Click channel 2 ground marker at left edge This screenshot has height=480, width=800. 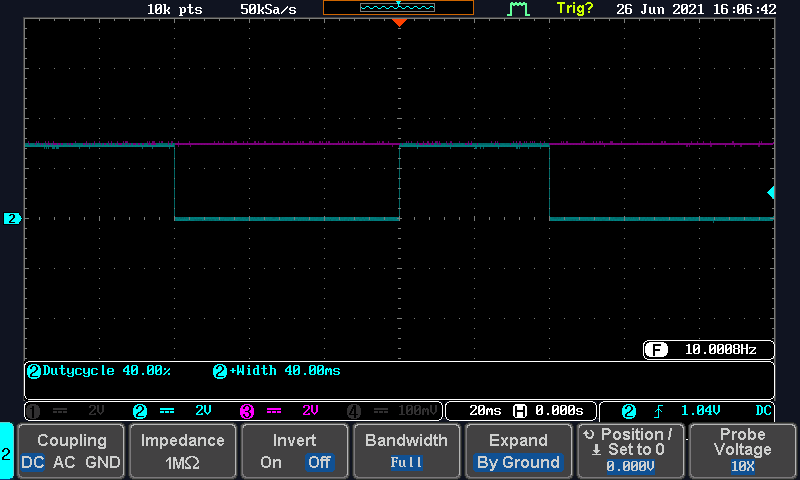[x=12, y=218]
